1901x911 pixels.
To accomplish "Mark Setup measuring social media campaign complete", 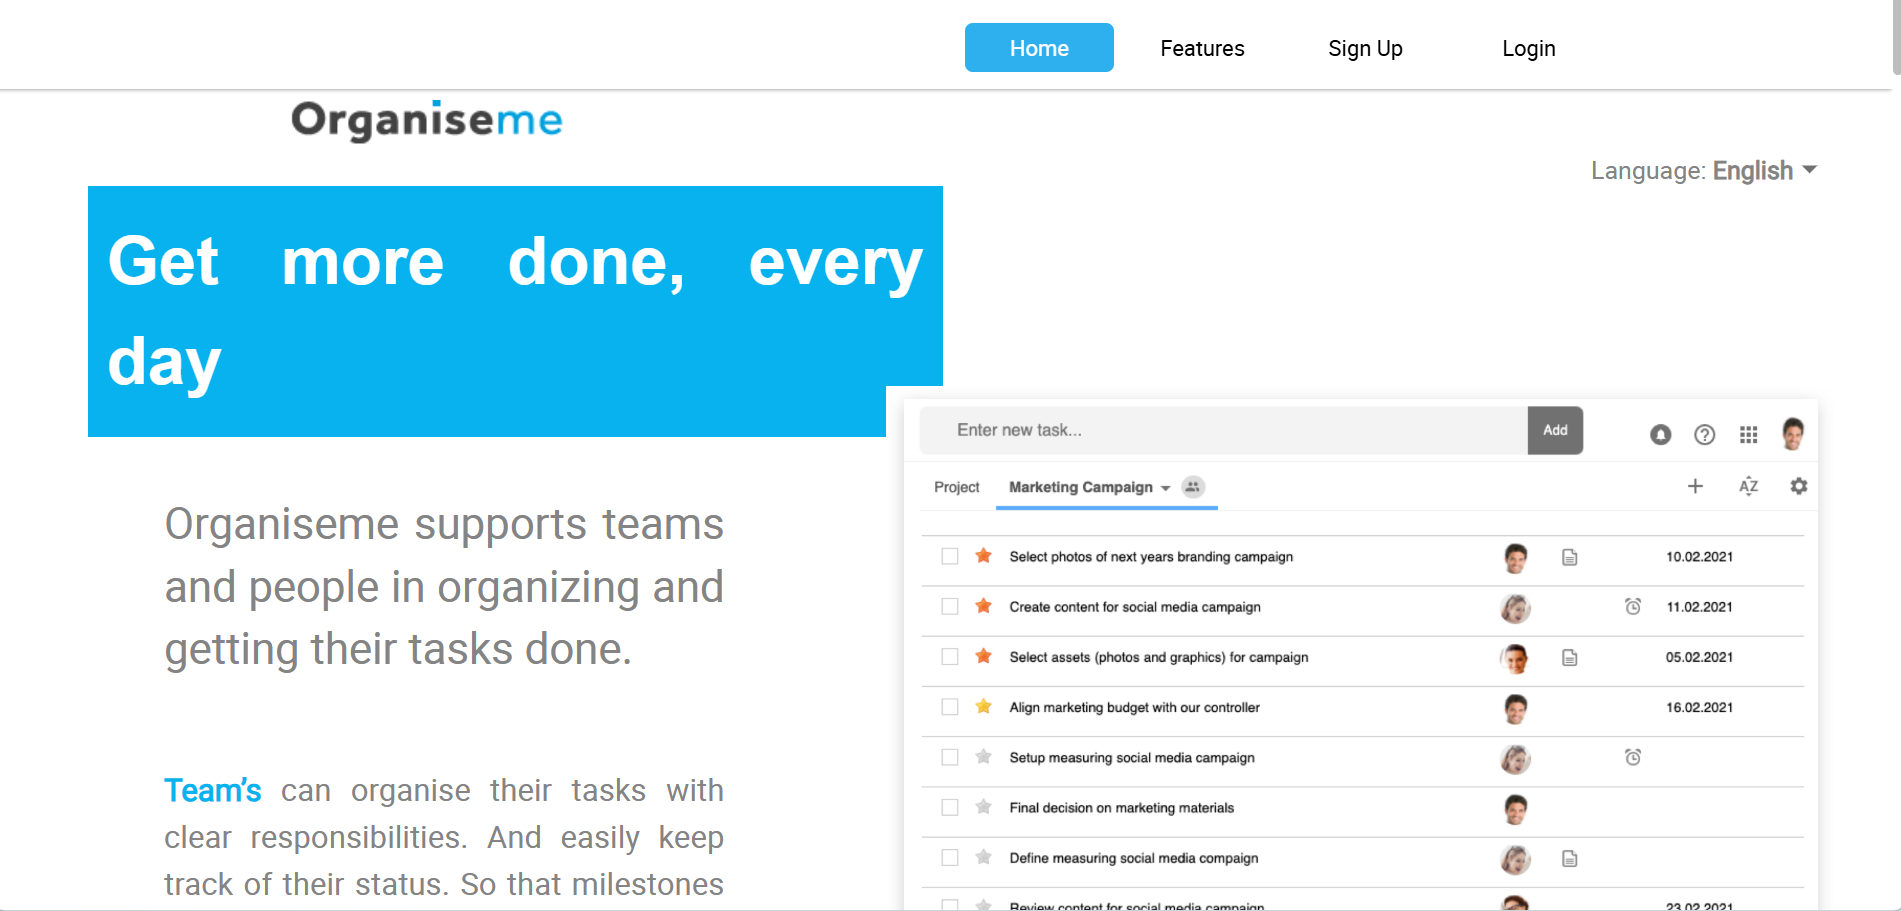I will point(949,757).
